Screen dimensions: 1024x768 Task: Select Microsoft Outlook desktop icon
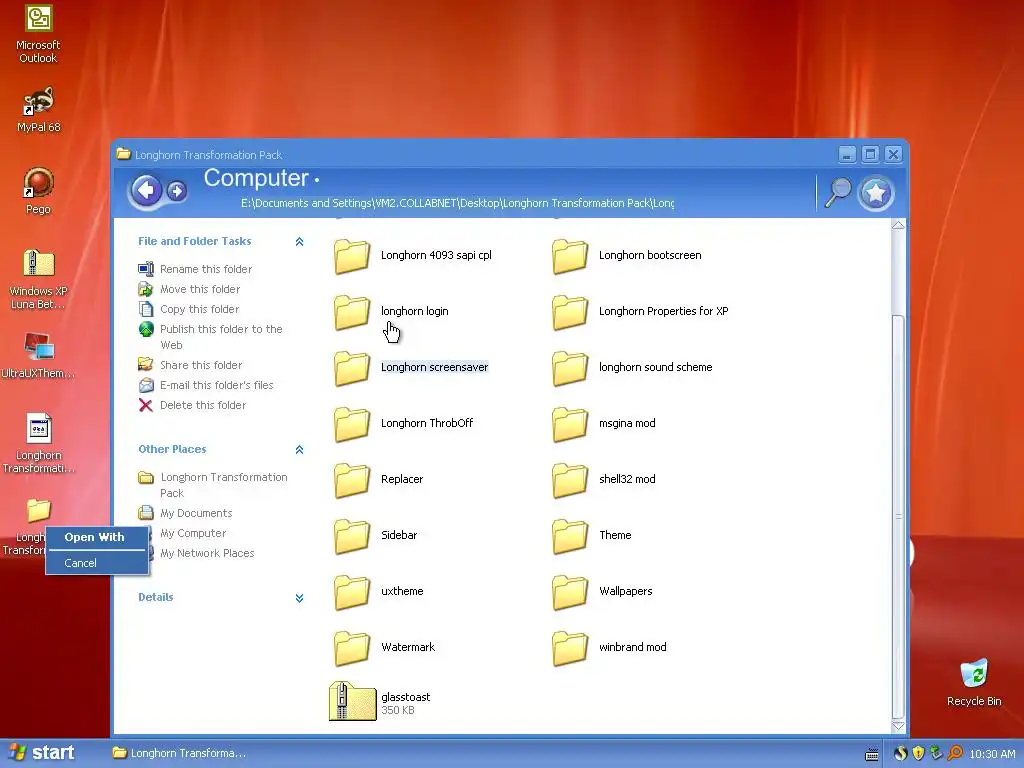point(38,34)
